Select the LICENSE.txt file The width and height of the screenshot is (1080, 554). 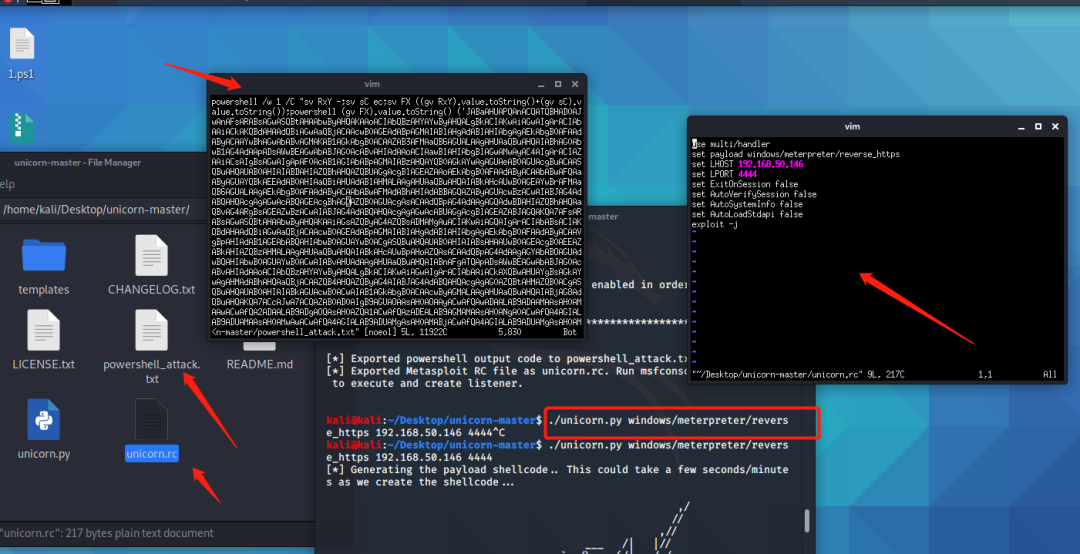coord(43,340)
